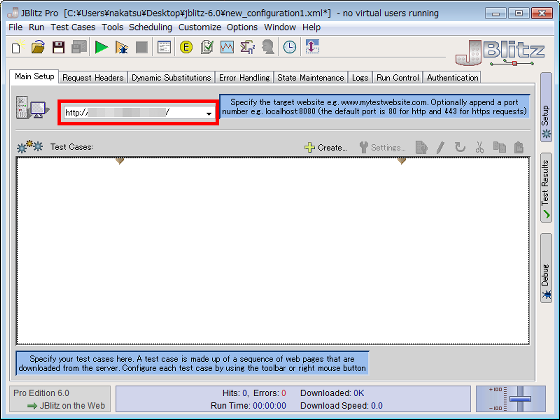Open the Options menu
560x420 pixels.
coord(242,27)
